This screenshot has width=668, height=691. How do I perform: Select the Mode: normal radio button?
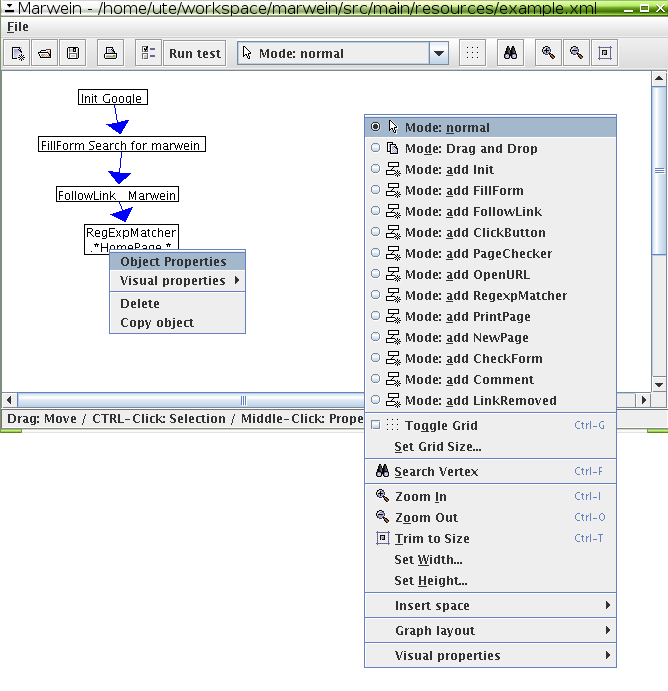[375, 127]
